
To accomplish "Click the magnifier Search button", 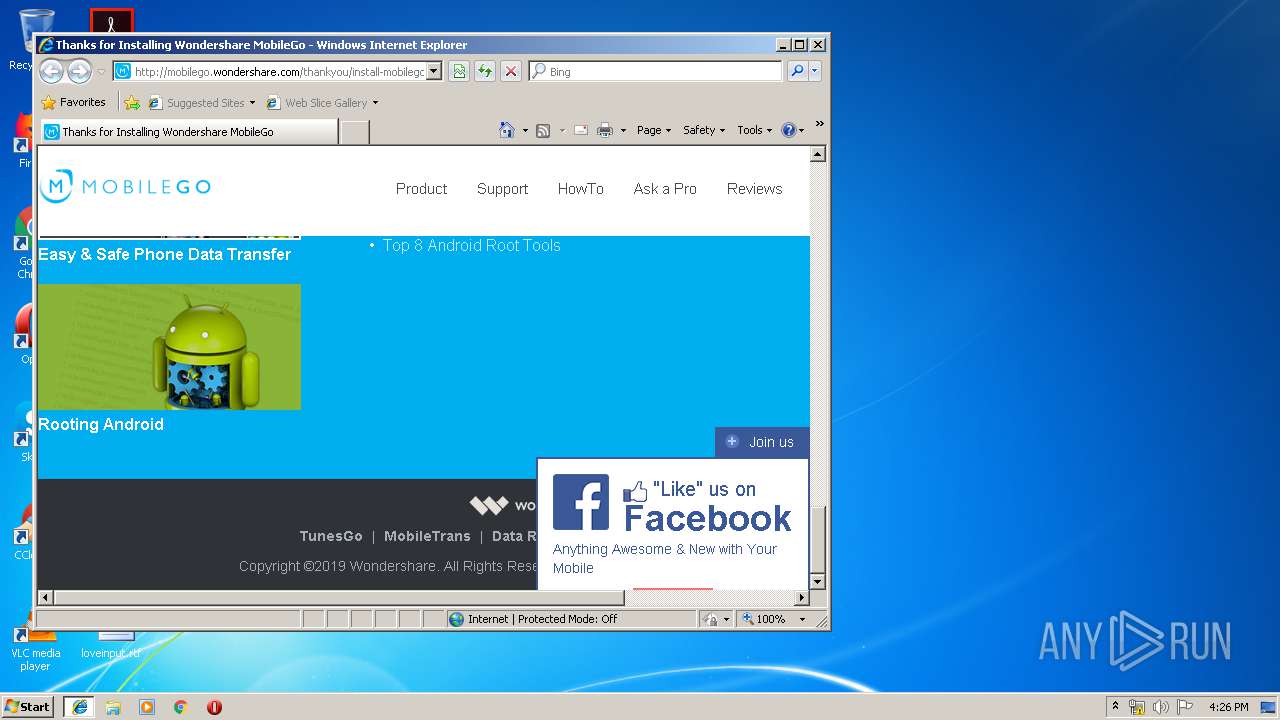I will click(x=797, y=72).
